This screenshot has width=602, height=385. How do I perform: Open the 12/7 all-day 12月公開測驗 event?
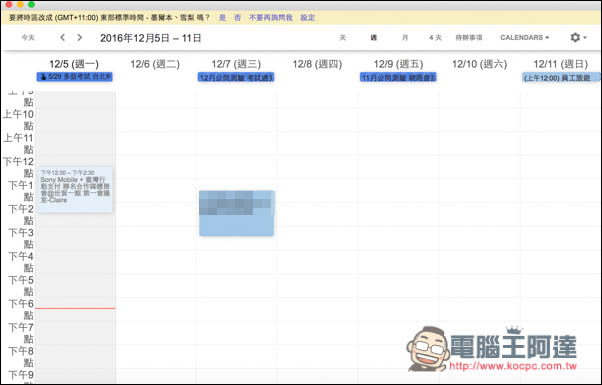236,78
